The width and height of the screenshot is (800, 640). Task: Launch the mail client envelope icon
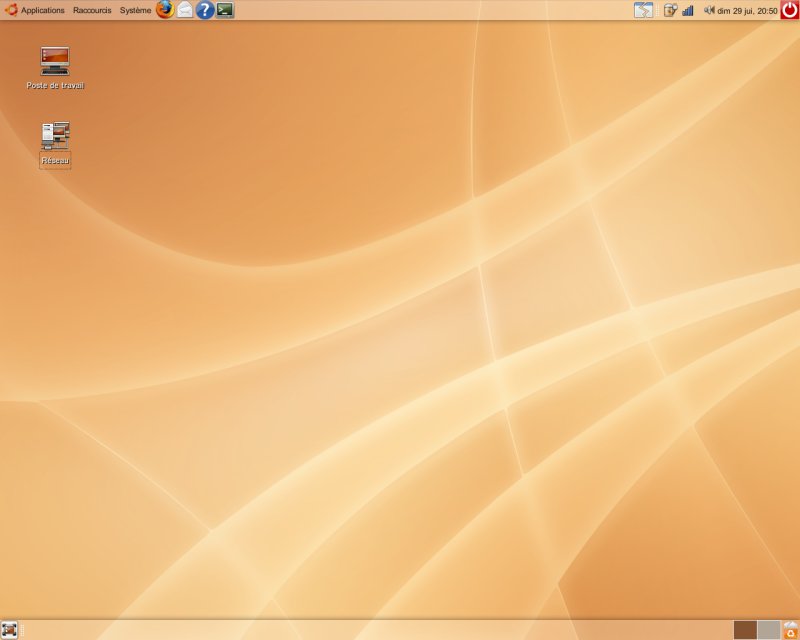[x=185, y=10]
